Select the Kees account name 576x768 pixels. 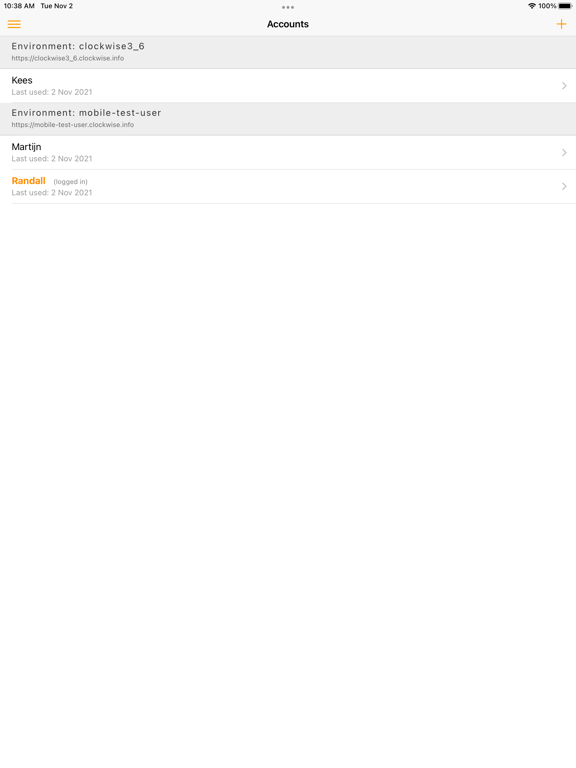point(22,80)
